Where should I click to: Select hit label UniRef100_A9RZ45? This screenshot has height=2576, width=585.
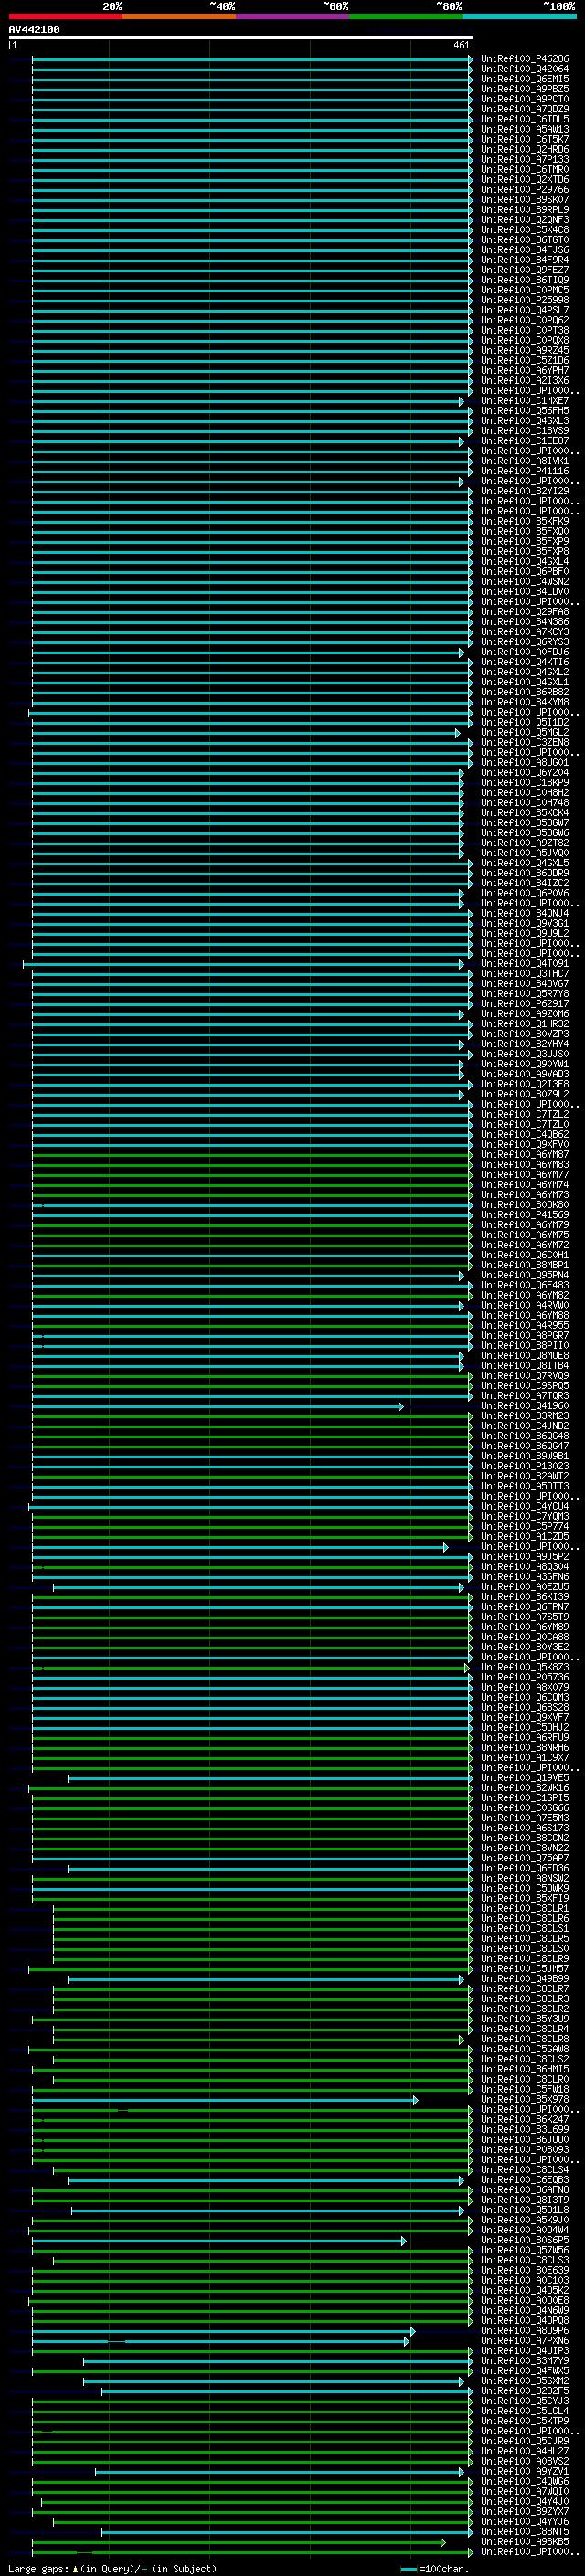pos(525,350)
